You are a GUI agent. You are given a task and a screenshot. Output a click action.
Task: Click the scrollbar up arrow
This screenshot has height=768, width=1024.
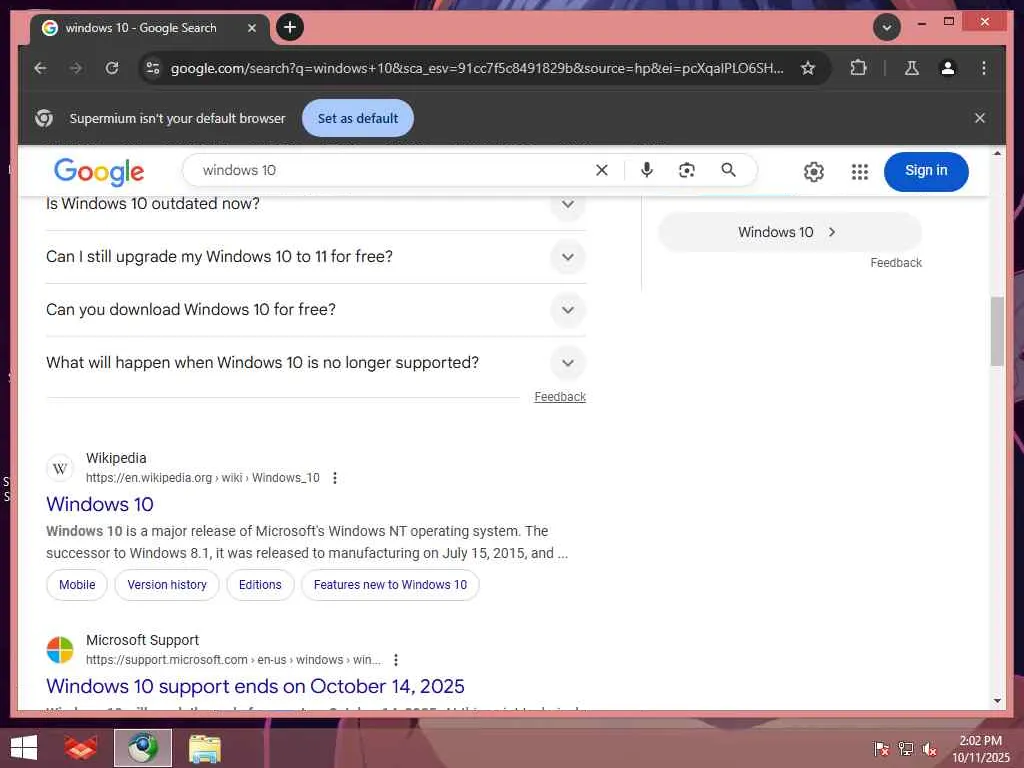(997, 153)
